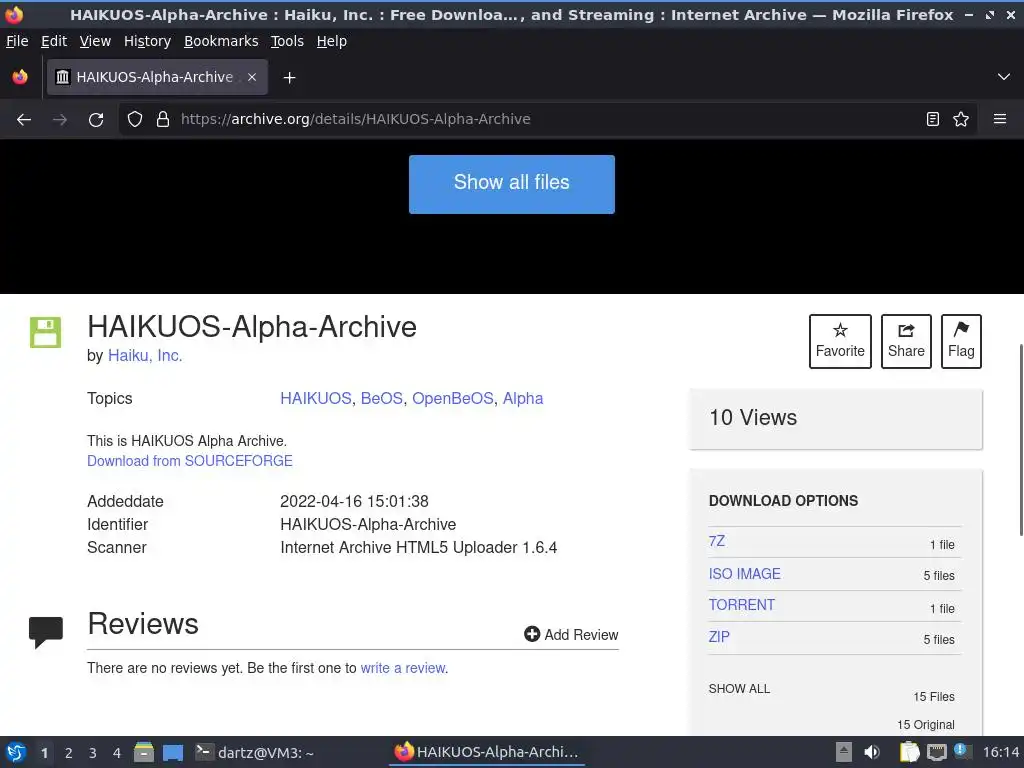Click the Add Review plus icon

532,634
